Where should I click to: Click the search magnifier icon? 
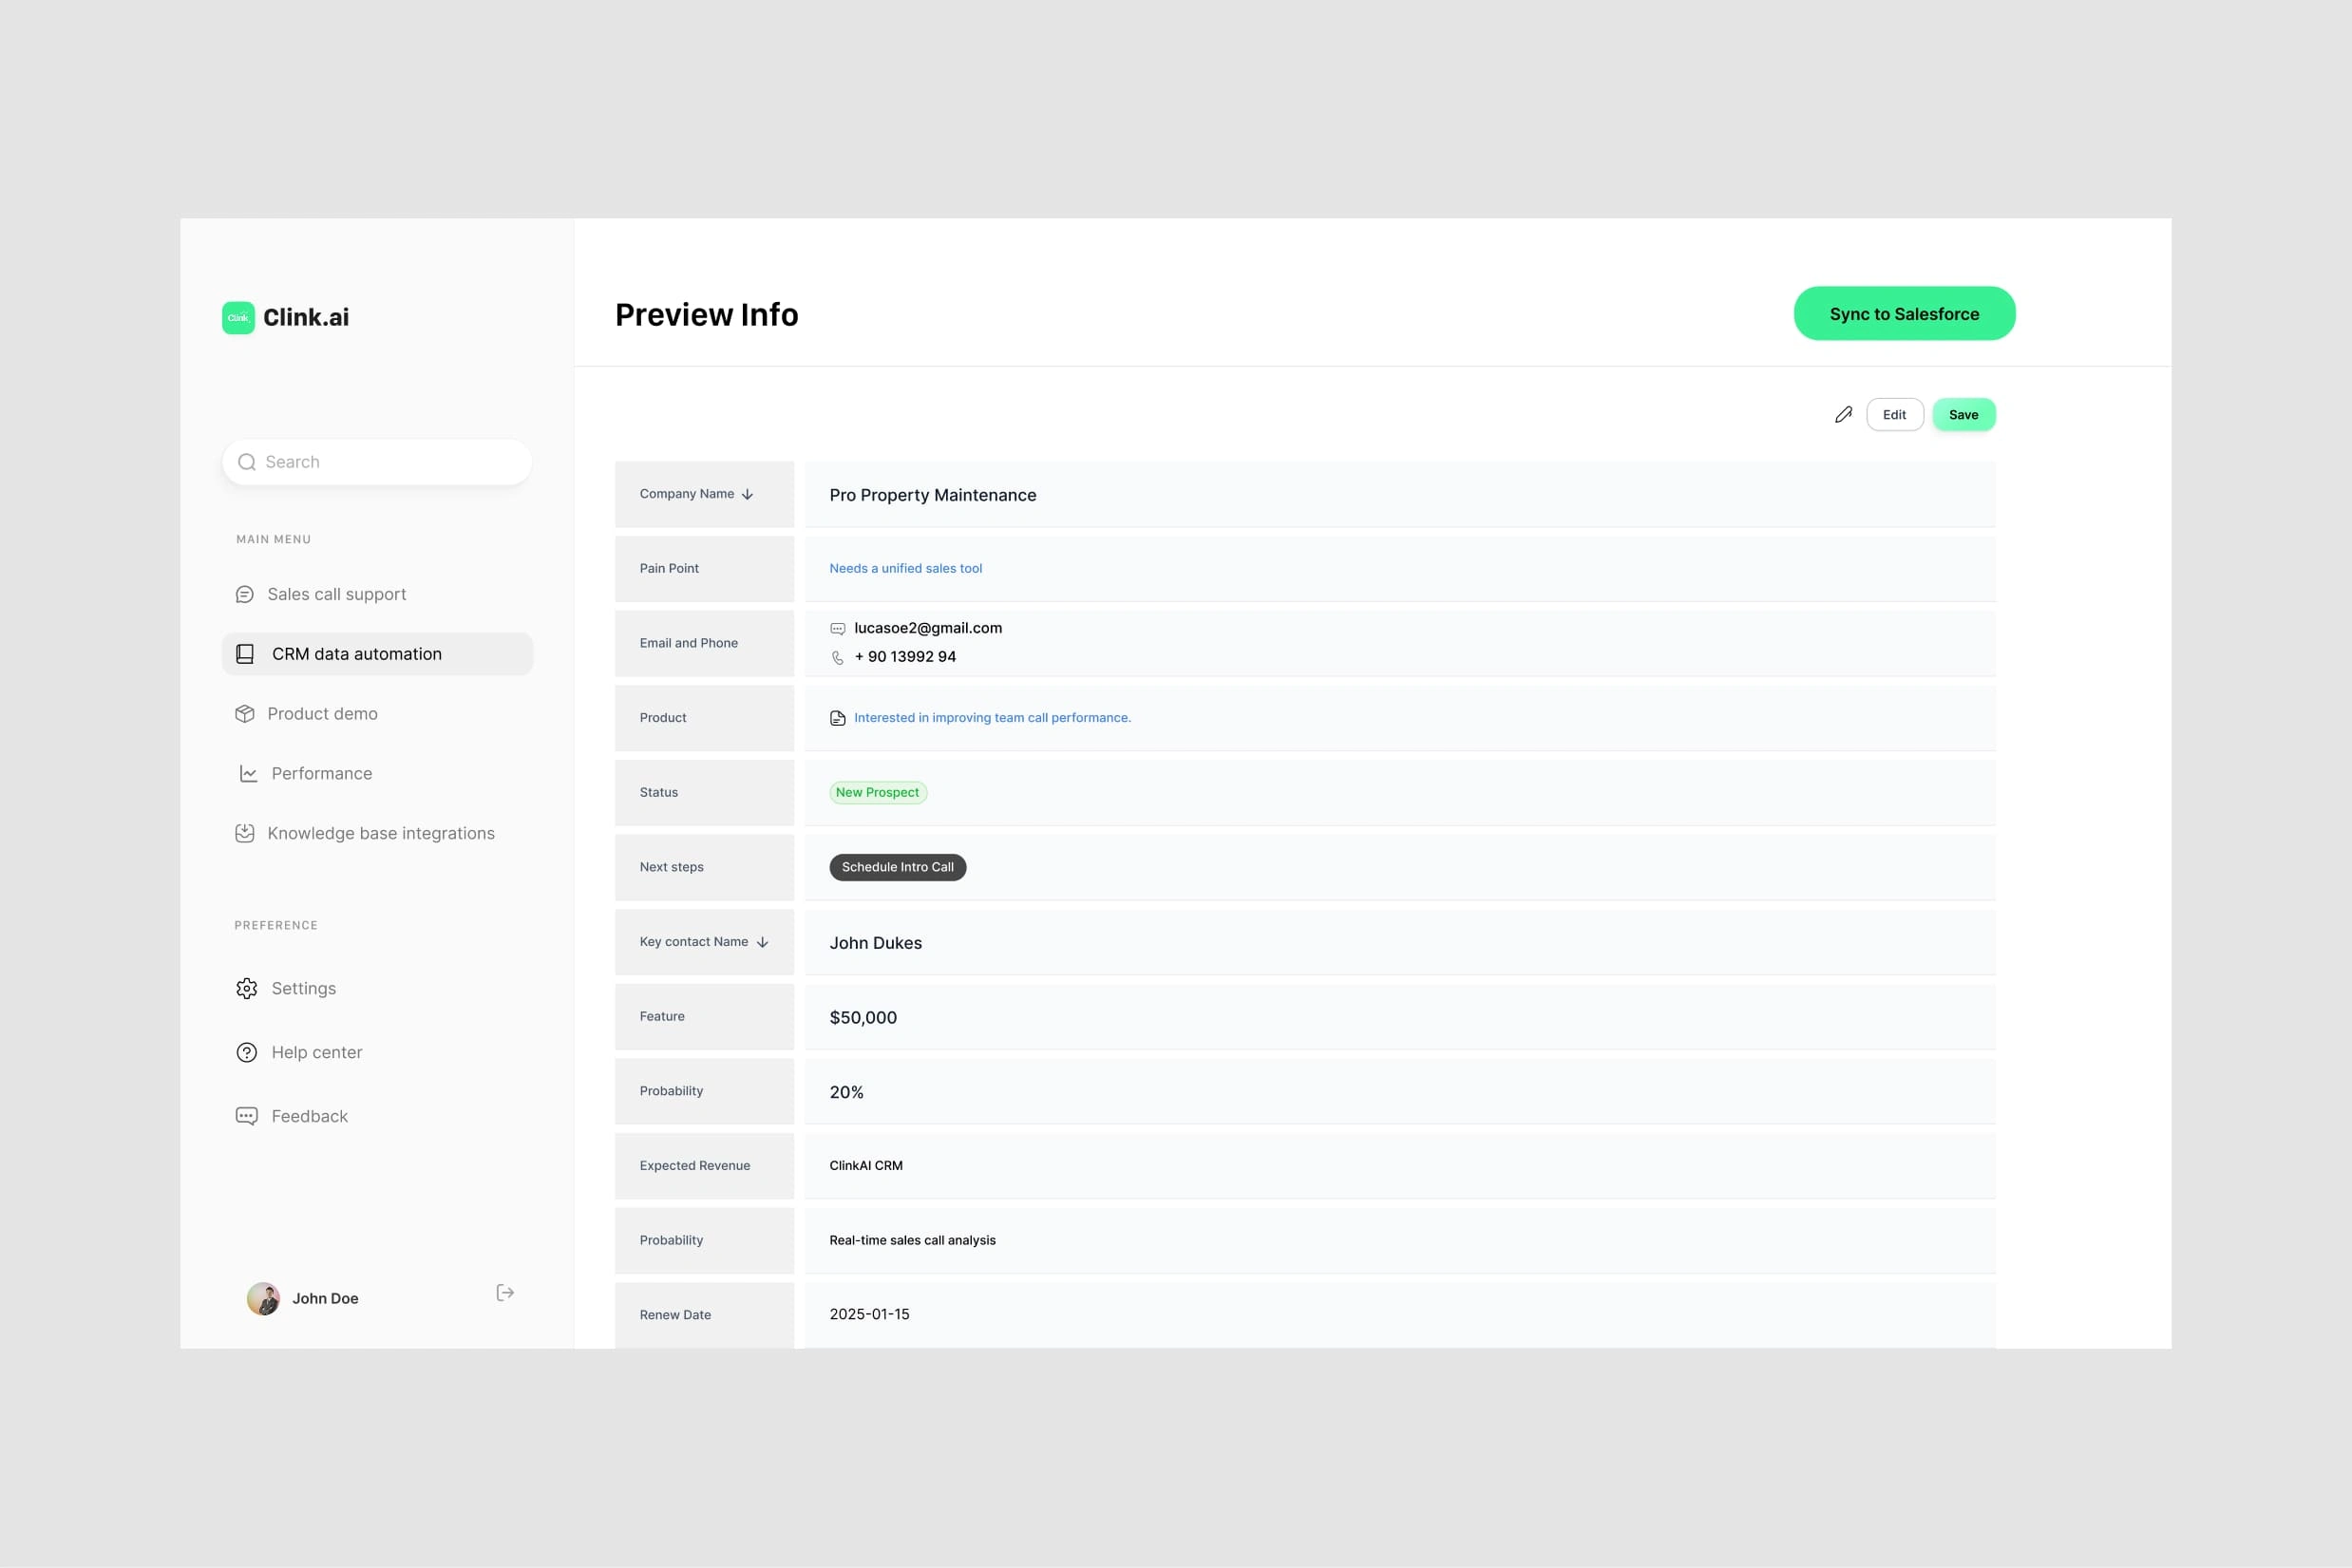pos(247,462)
